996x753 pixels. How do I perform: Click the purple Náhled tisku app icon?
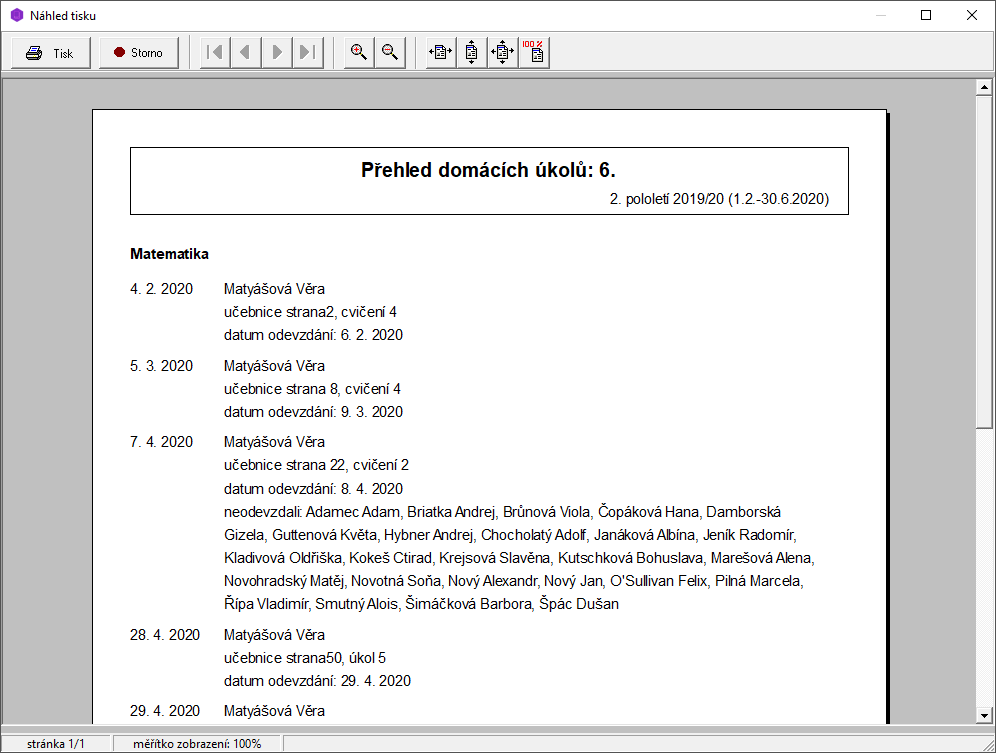click(x=17, y=15)
